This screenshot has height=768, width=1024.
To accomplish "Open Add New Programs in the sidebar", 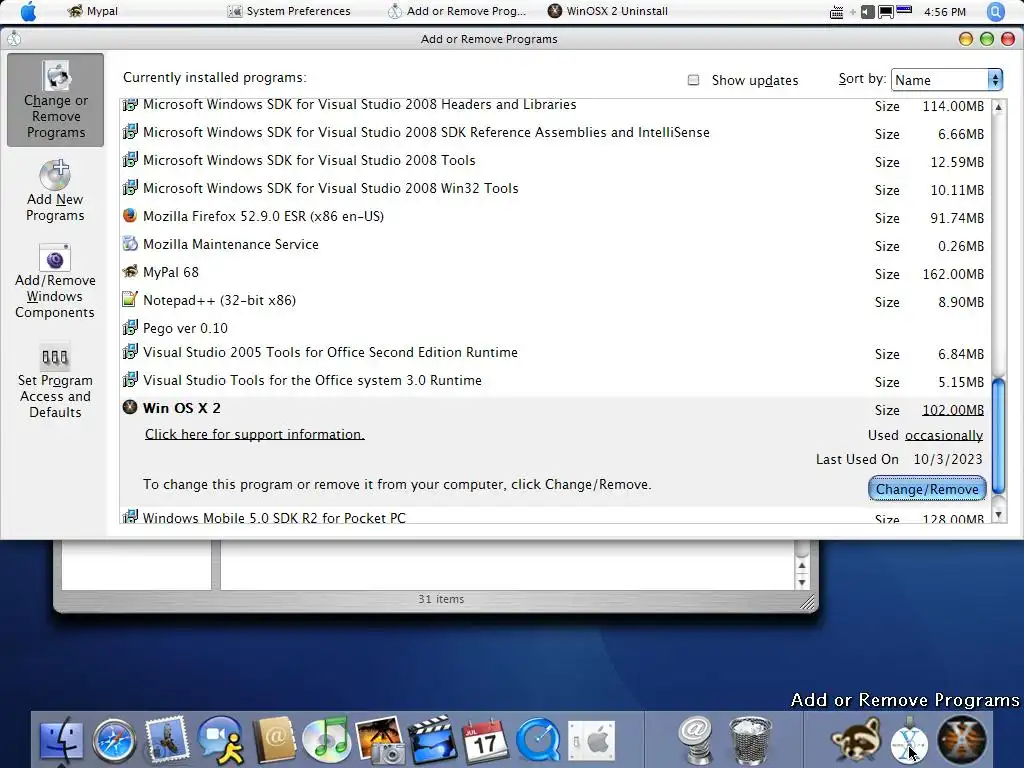I will point(56,191).
